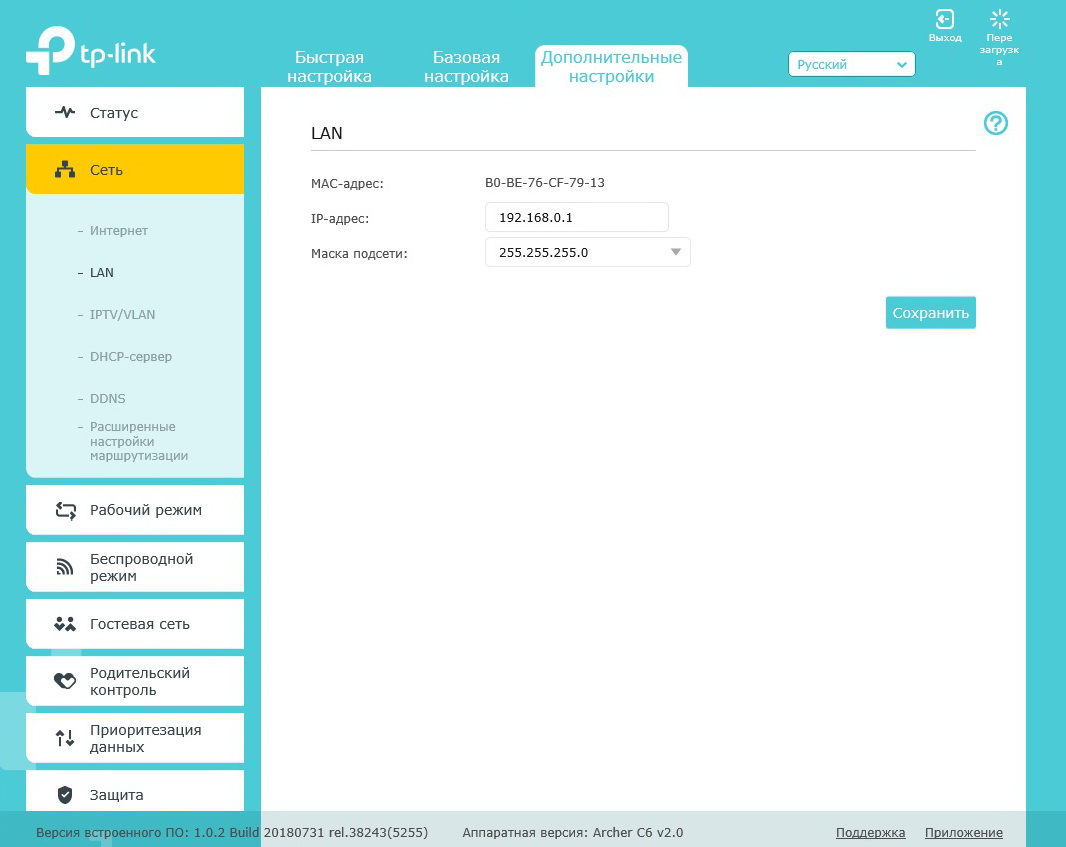Expand the language selector showing Русский
Viewport: 1066px width, 847px height.
[851, 64]
